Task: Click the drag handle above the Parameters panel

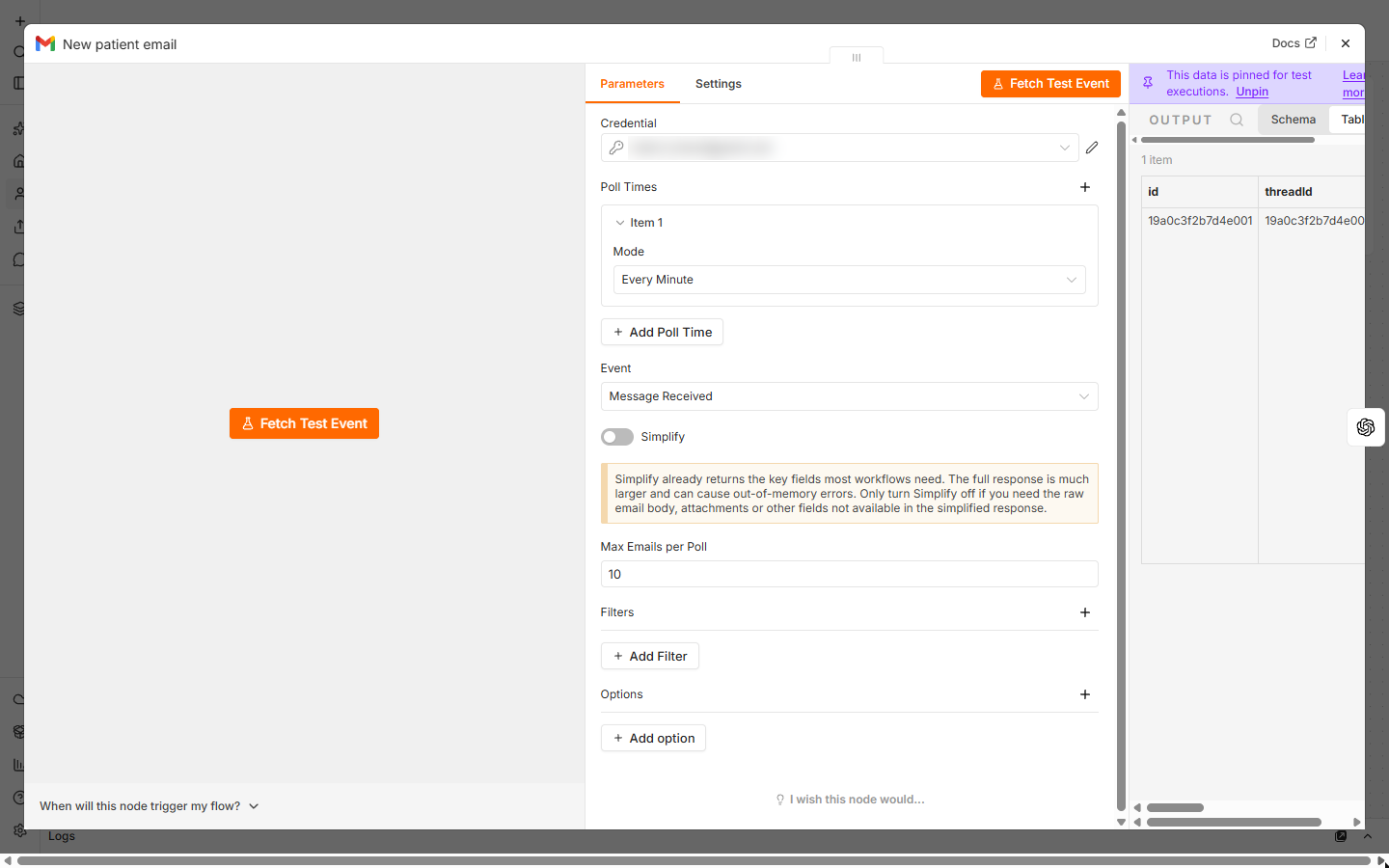Action: 856,57
